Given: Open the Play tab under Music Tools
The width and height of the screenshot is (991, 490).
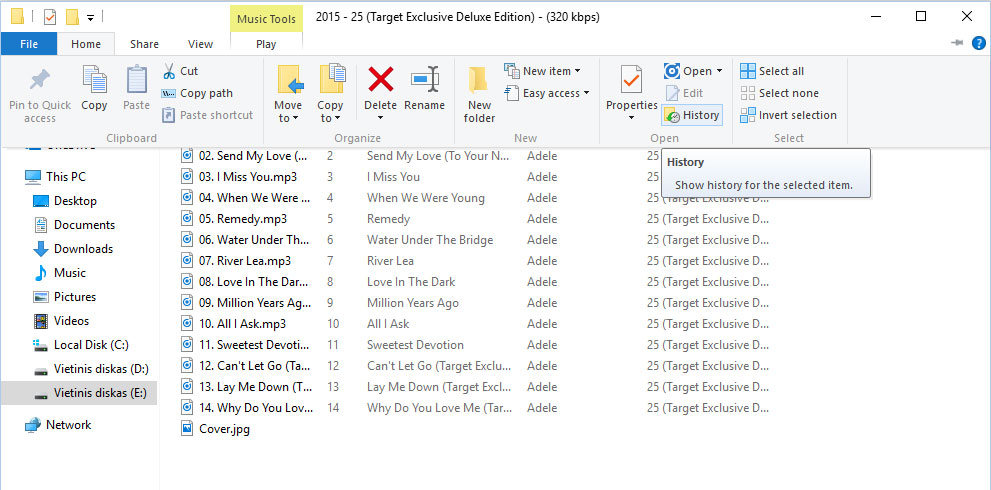Looking at the screenshot, I should coord(266,44).
